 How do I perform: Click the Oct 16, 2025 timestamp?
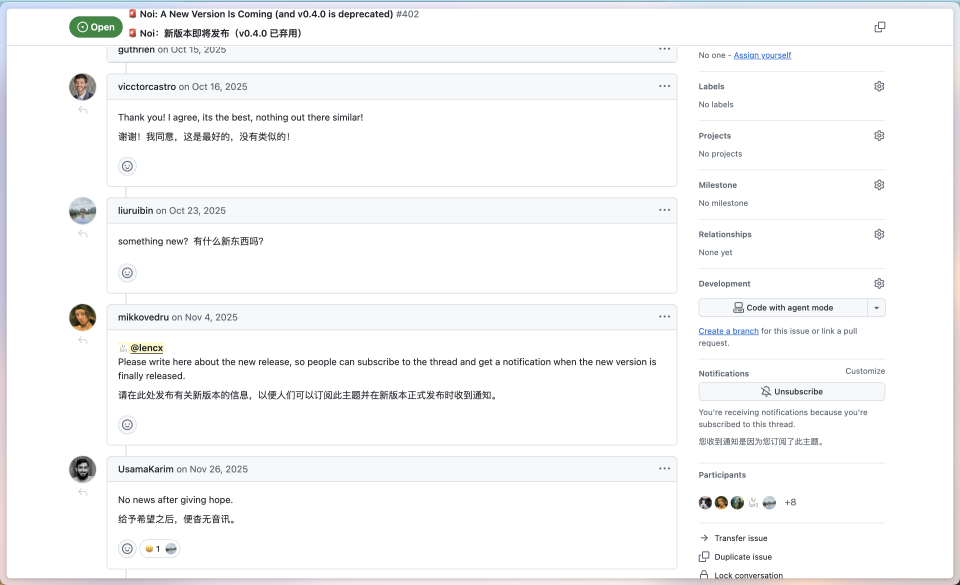219,87
